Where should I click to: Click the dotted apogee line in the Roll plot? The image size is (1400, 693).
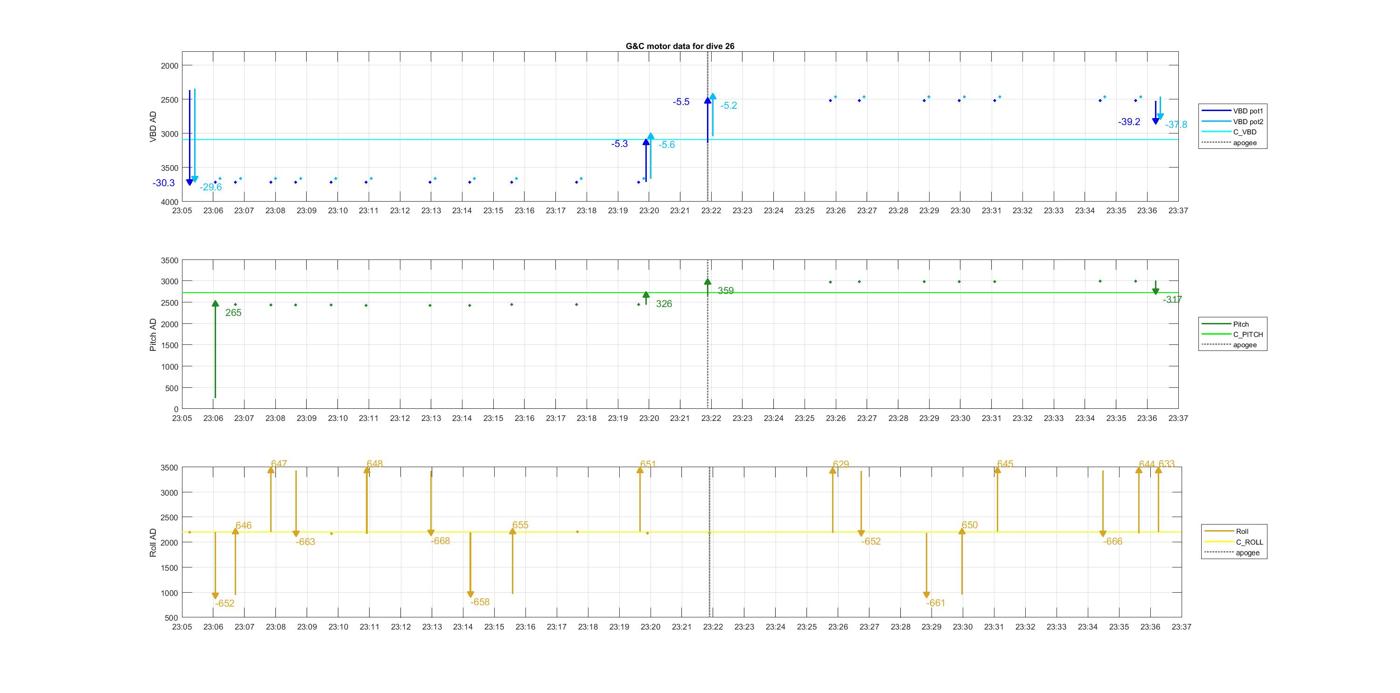coord(710,543)
